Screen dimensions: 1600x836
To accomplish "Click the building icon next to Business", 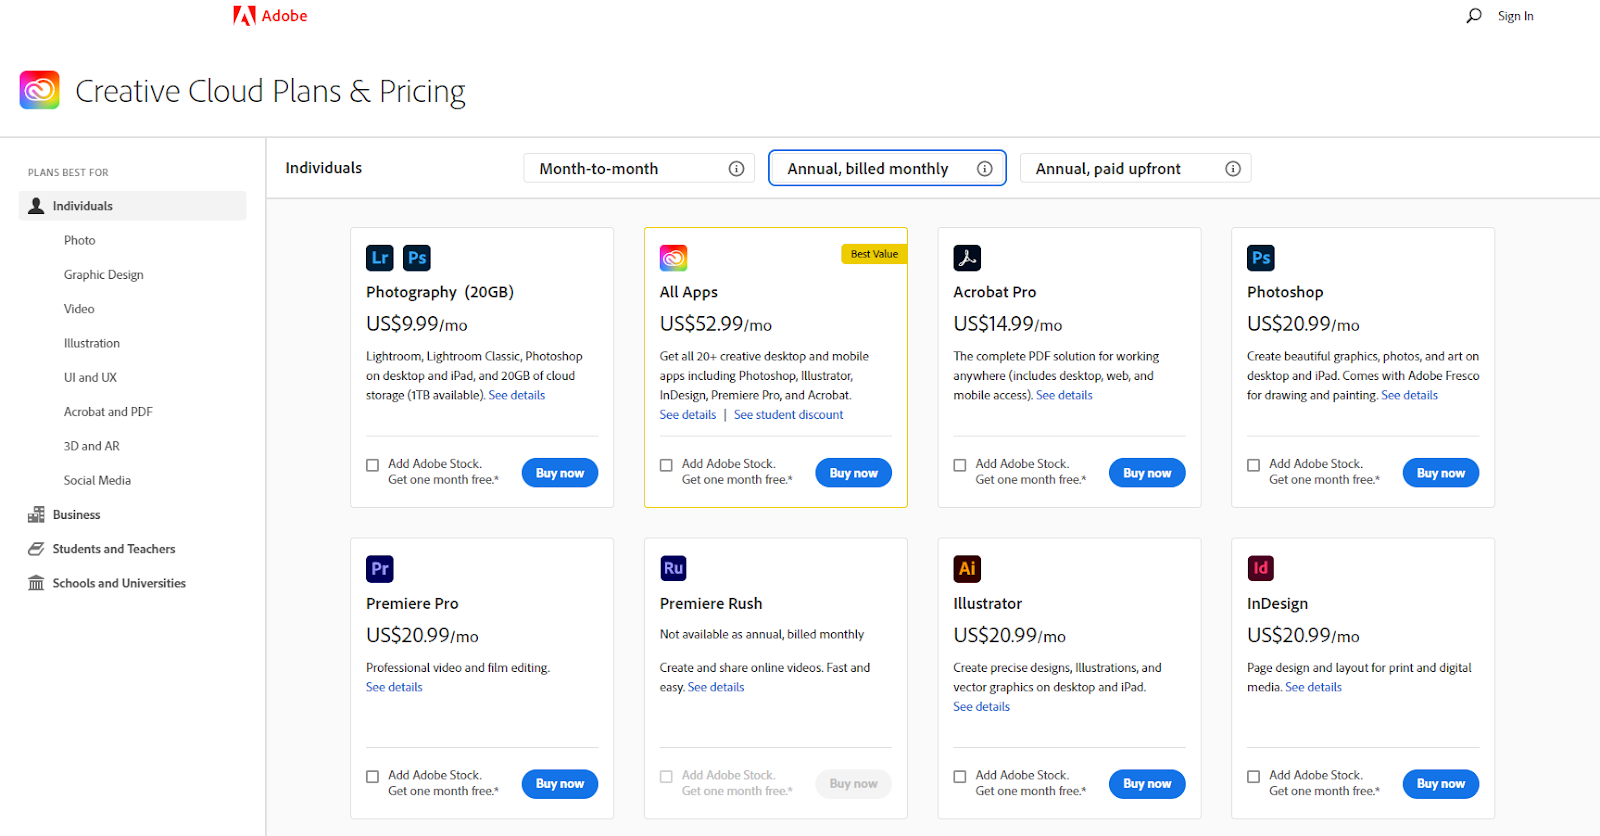I will coord(36,515).
